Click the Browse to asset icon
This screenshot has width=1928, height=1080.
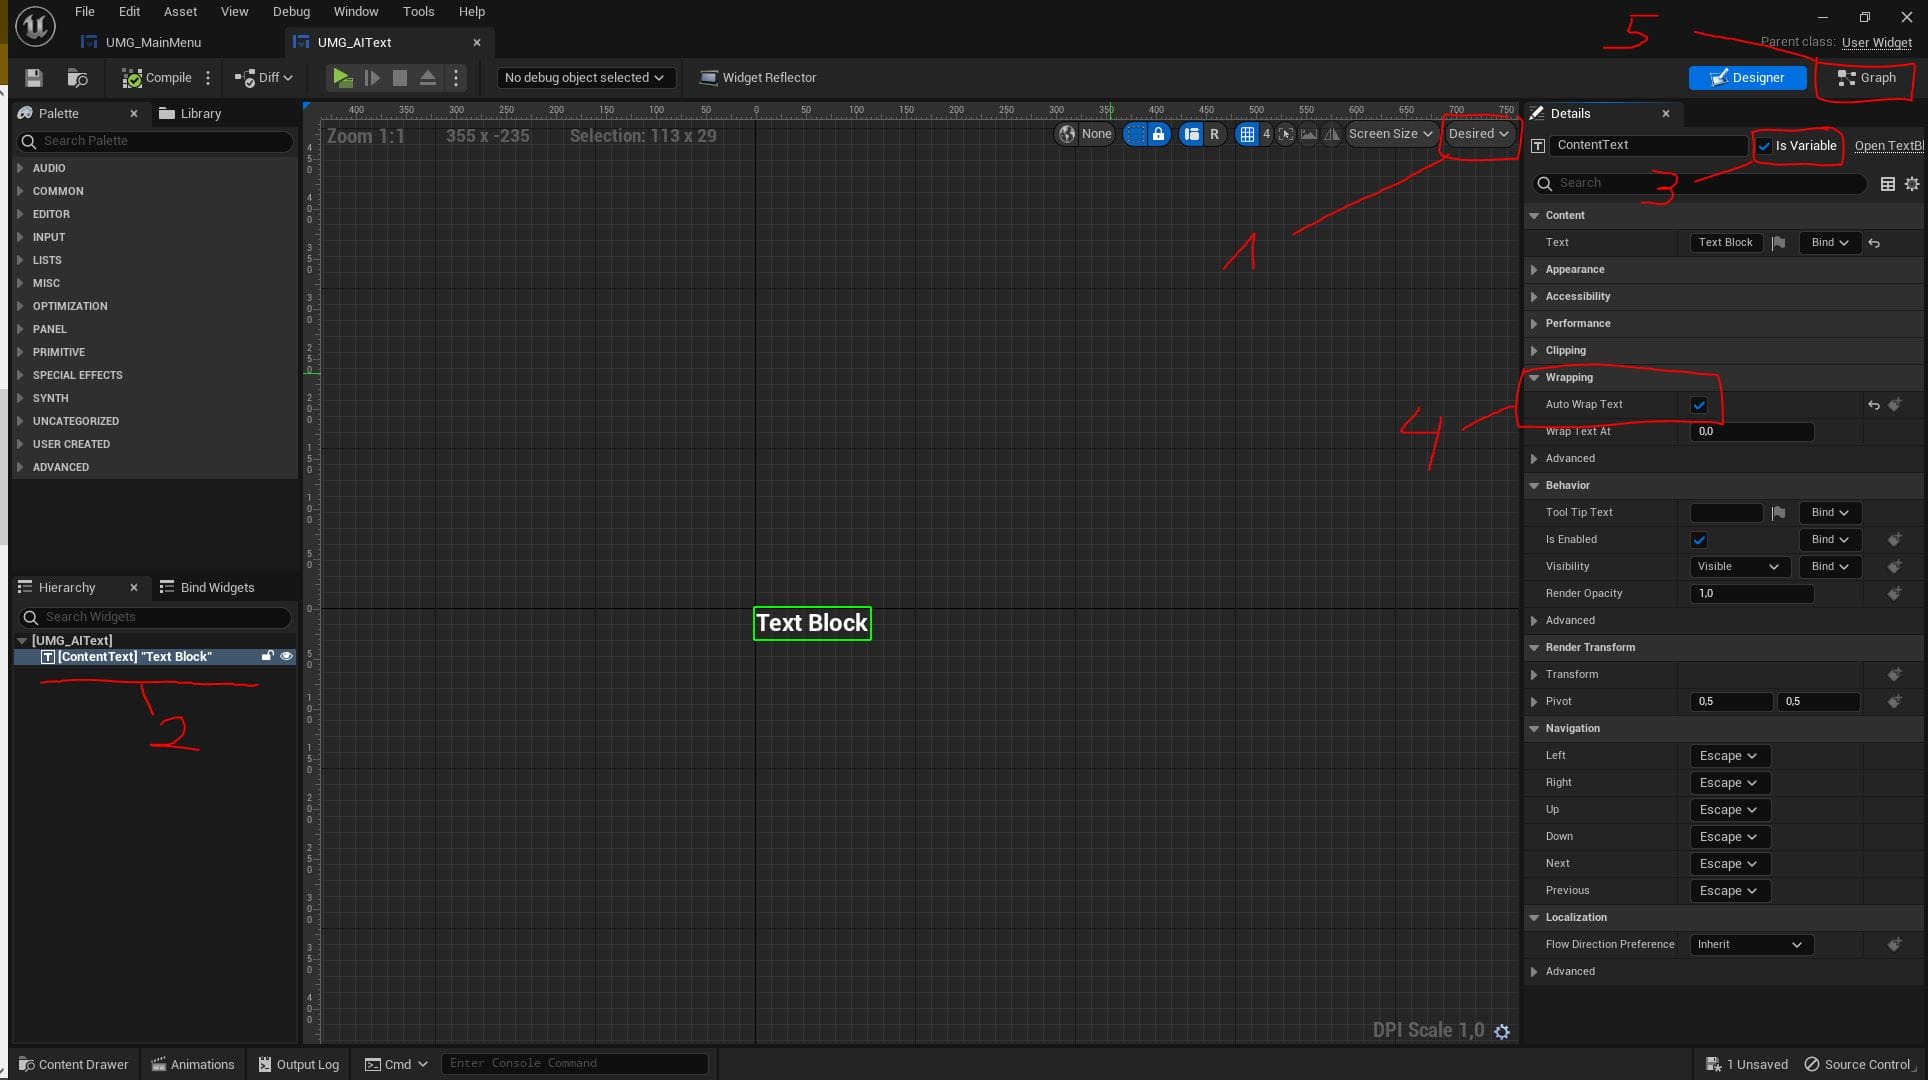coord(77,78)
